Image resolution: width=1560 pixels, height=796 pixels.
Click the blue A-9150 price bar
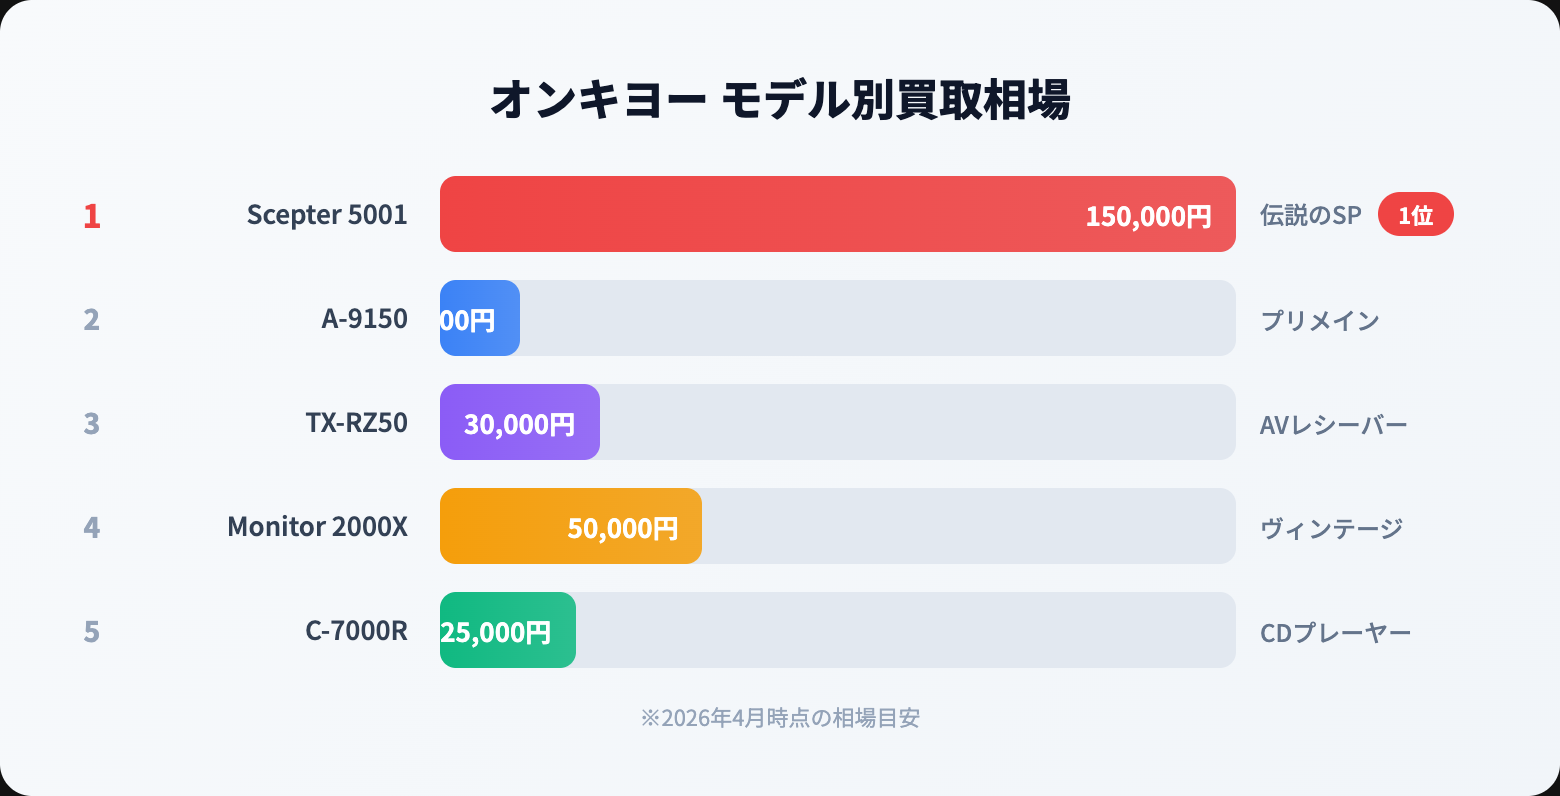[479, 319]
